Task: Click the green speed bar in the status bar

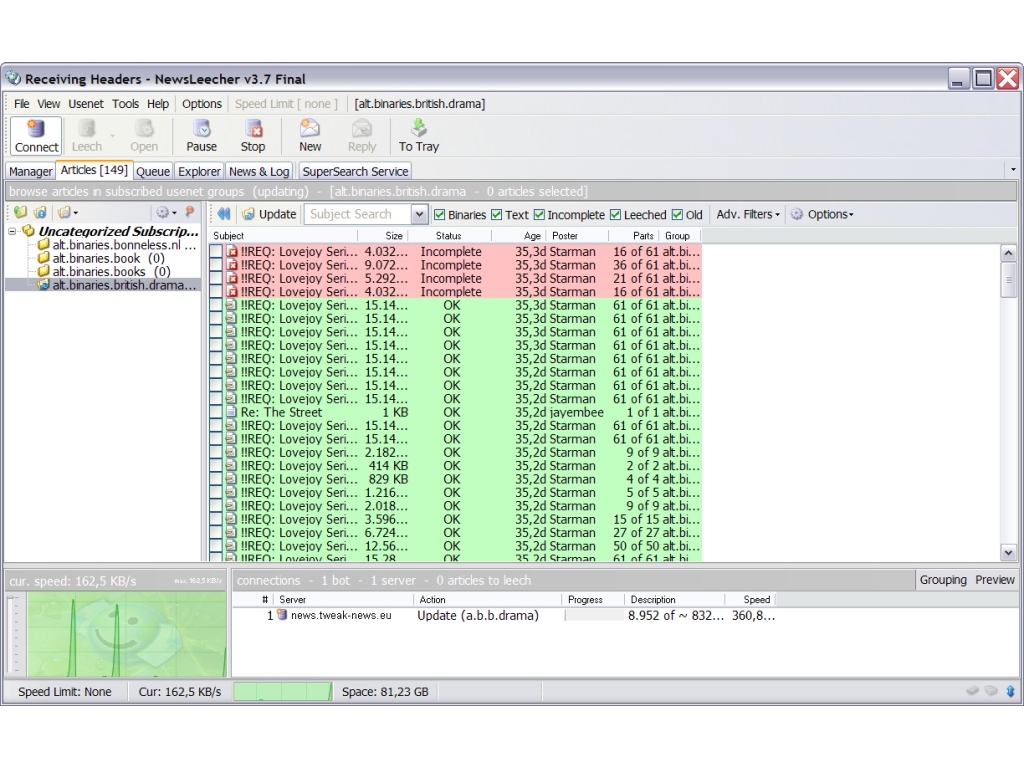Action: (x=282, y=691)
